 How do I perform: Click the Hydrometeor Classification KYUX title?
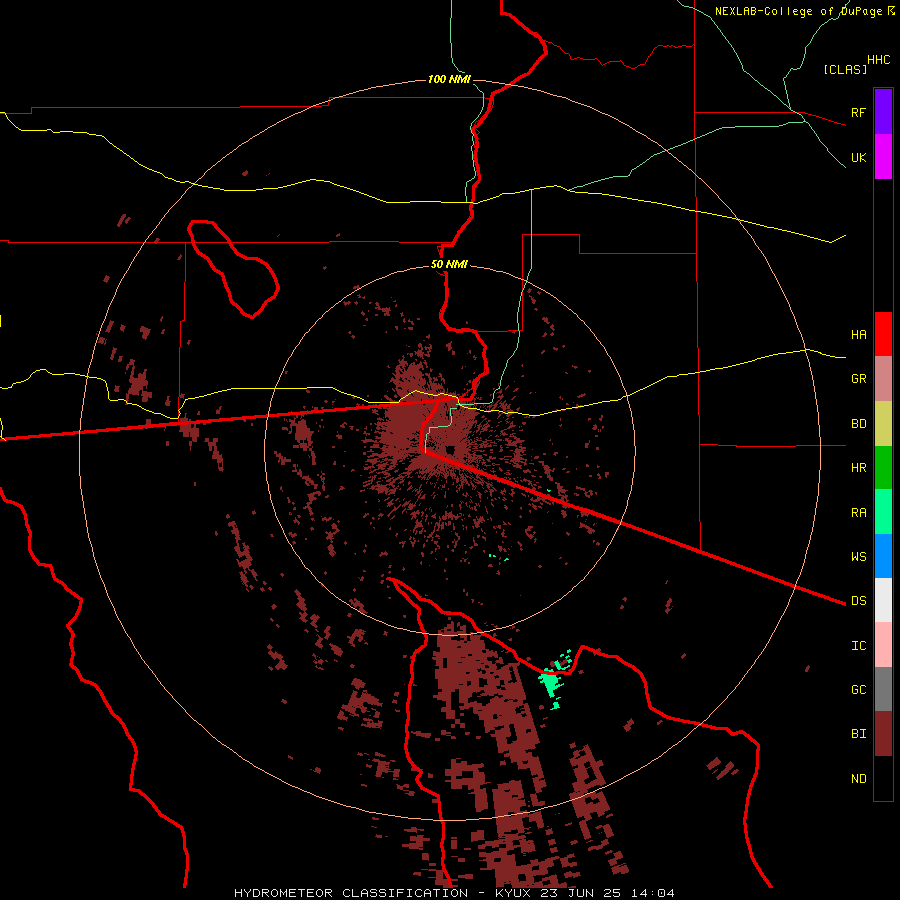click(454, 893)
